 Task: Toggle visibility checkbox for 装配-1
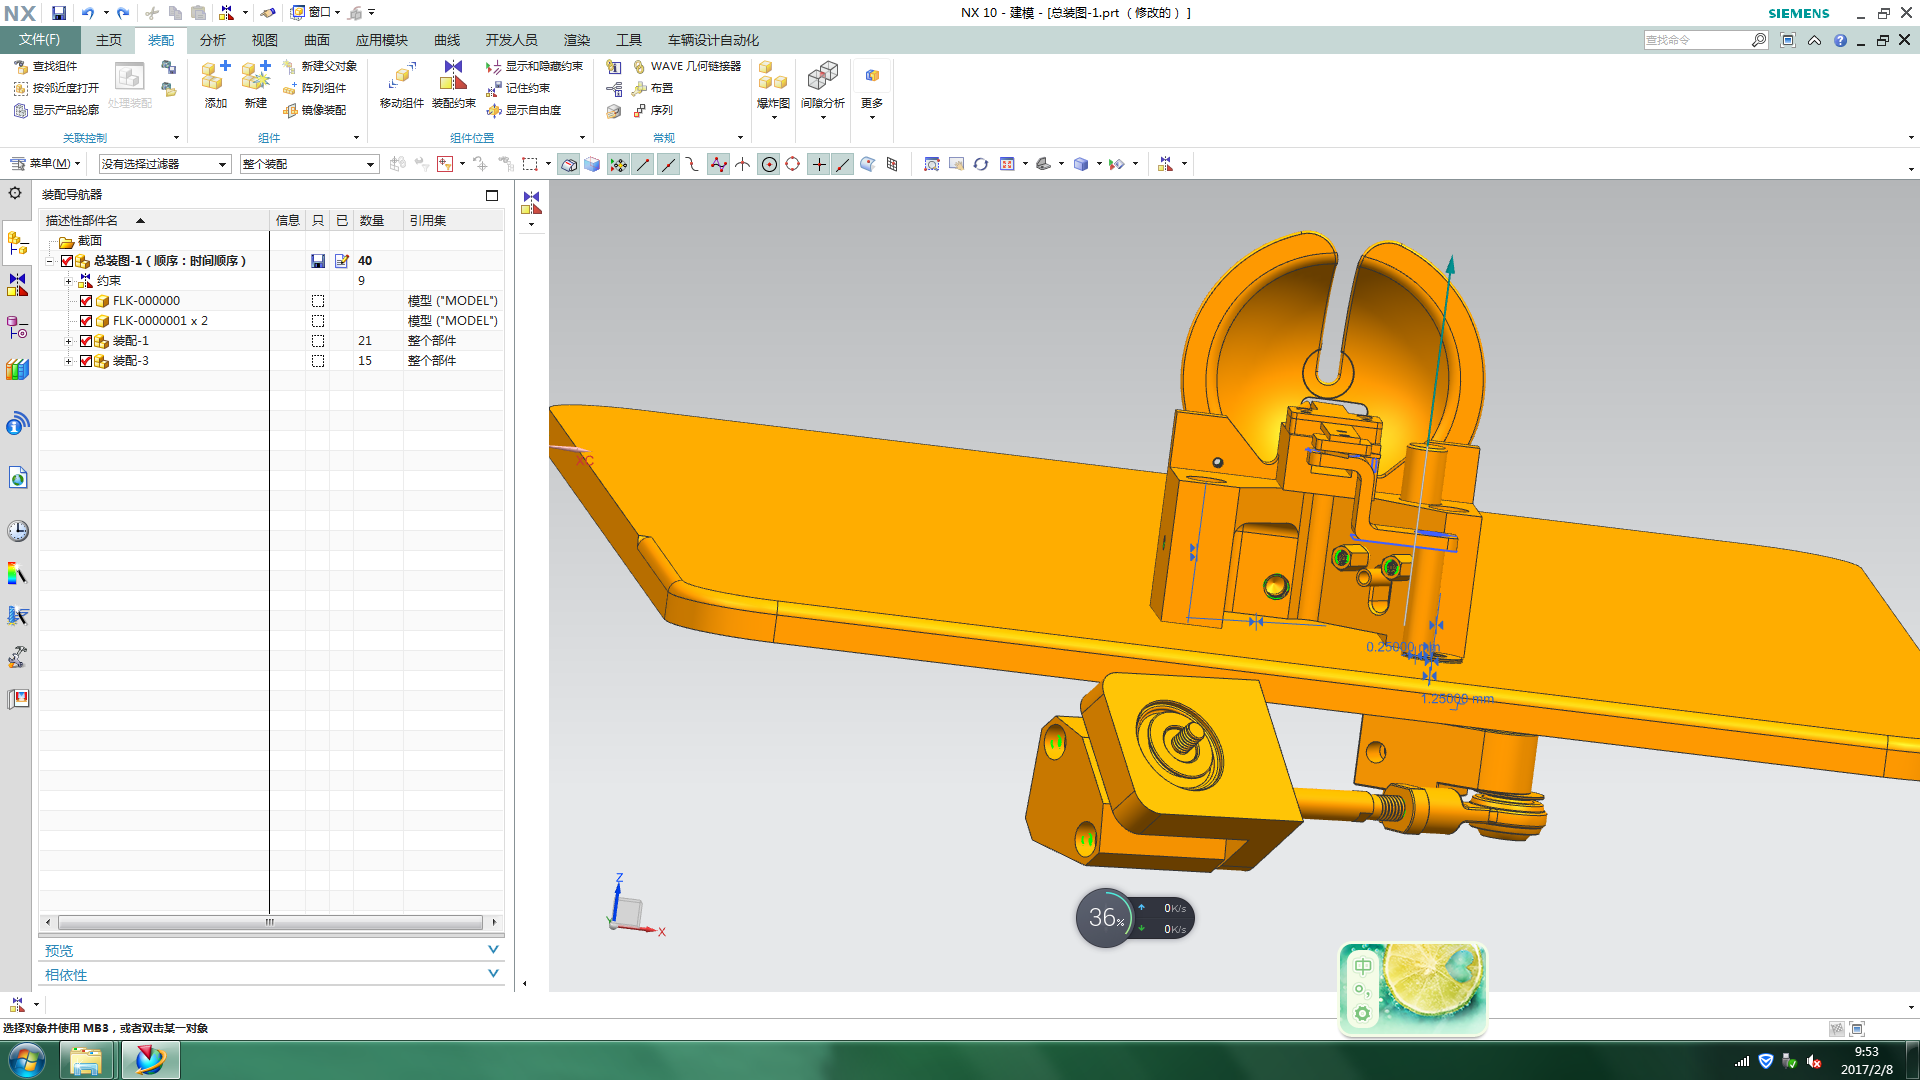coord(86,341)
